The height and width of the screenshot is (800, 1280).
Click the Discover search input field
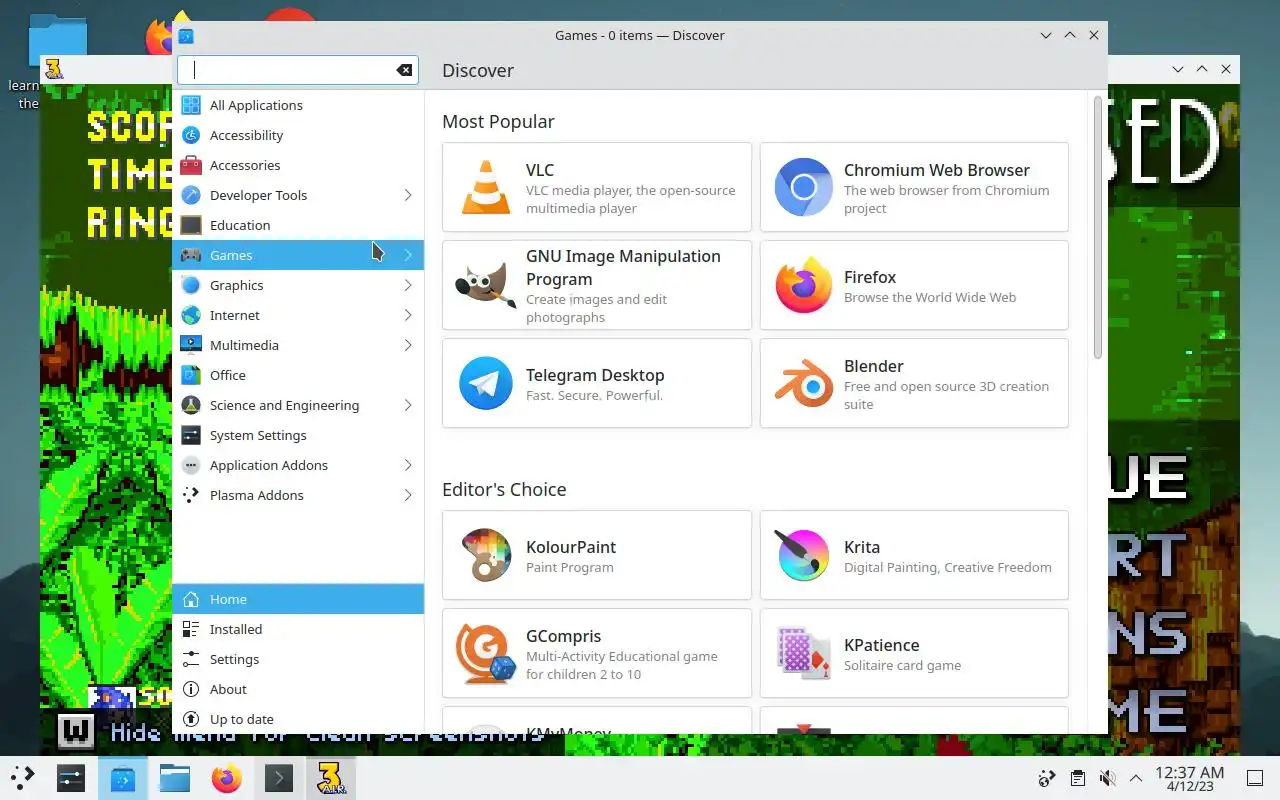click(x=298, y=70)
